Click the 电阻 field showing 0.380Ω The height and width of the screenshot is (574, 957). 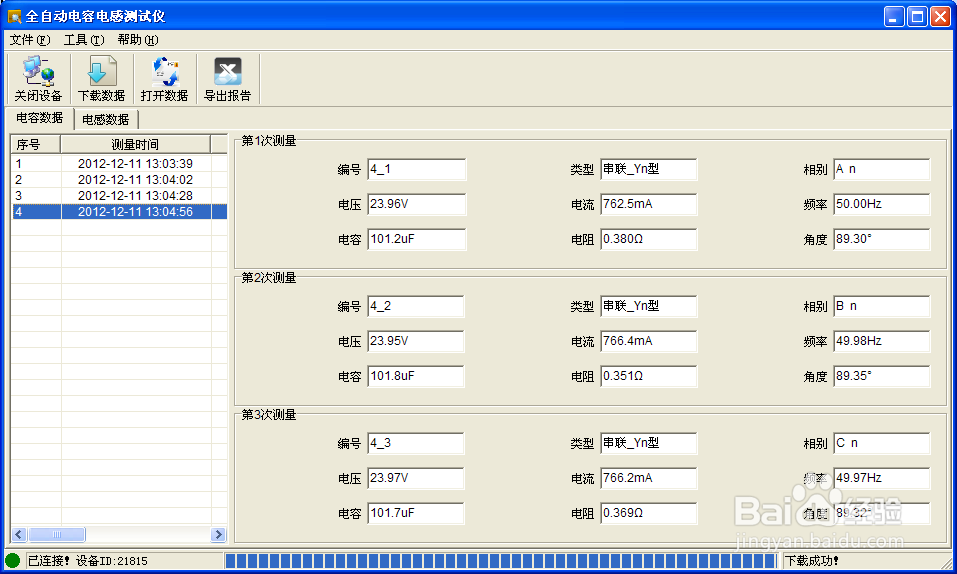[x=648, y=239]
